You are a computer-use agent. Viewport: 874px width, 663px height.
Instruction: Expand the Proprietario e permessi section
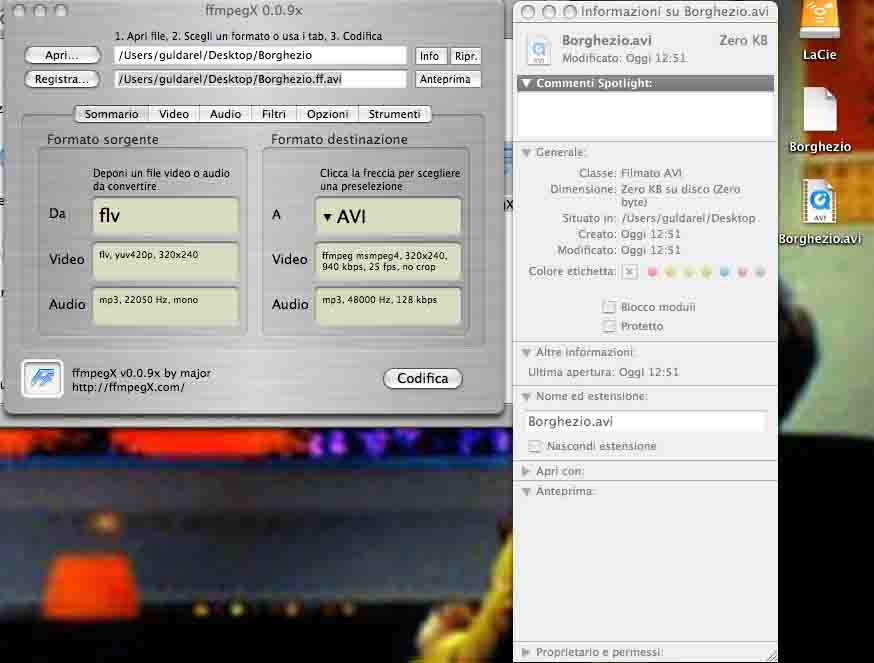coord(526,651)
